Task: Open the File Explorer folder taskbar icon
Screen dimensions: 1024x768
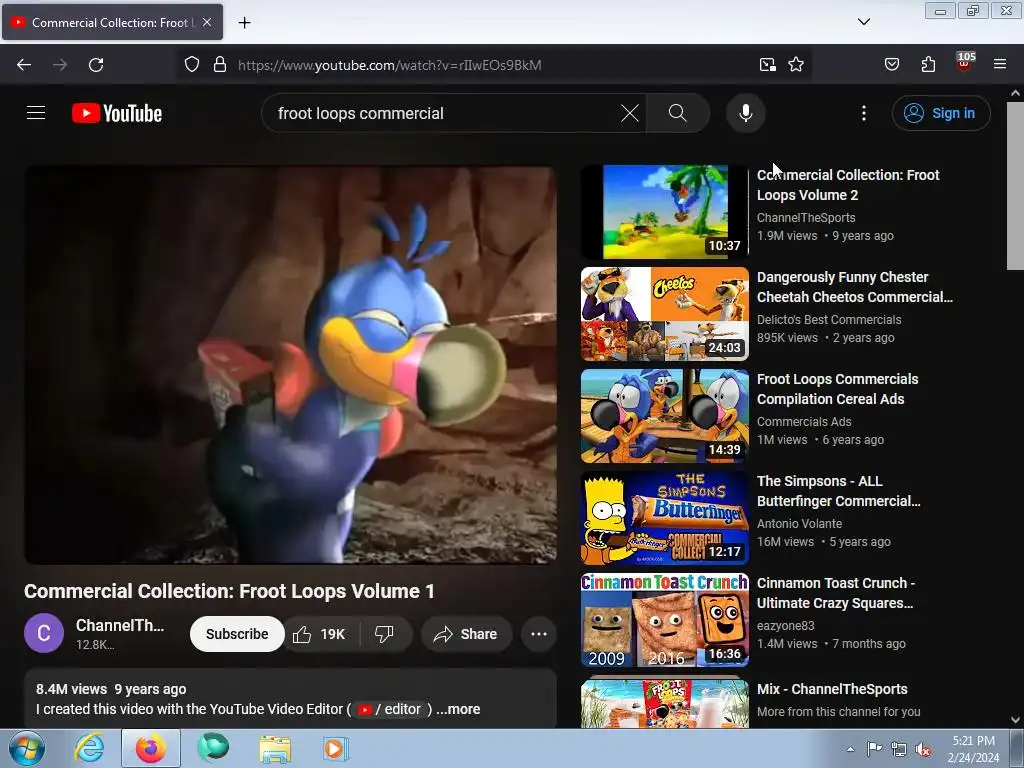Action: pyautogui.click(x=275, y=748)
